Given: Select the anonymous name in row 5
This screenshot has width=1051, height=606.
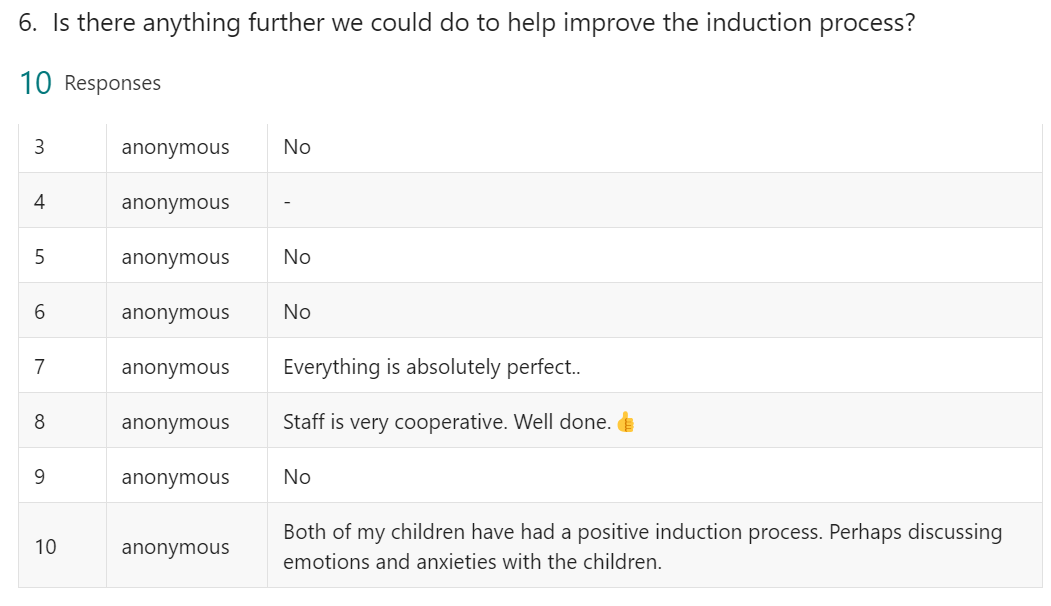Looking at the screenshot, I should click(176, 257).
